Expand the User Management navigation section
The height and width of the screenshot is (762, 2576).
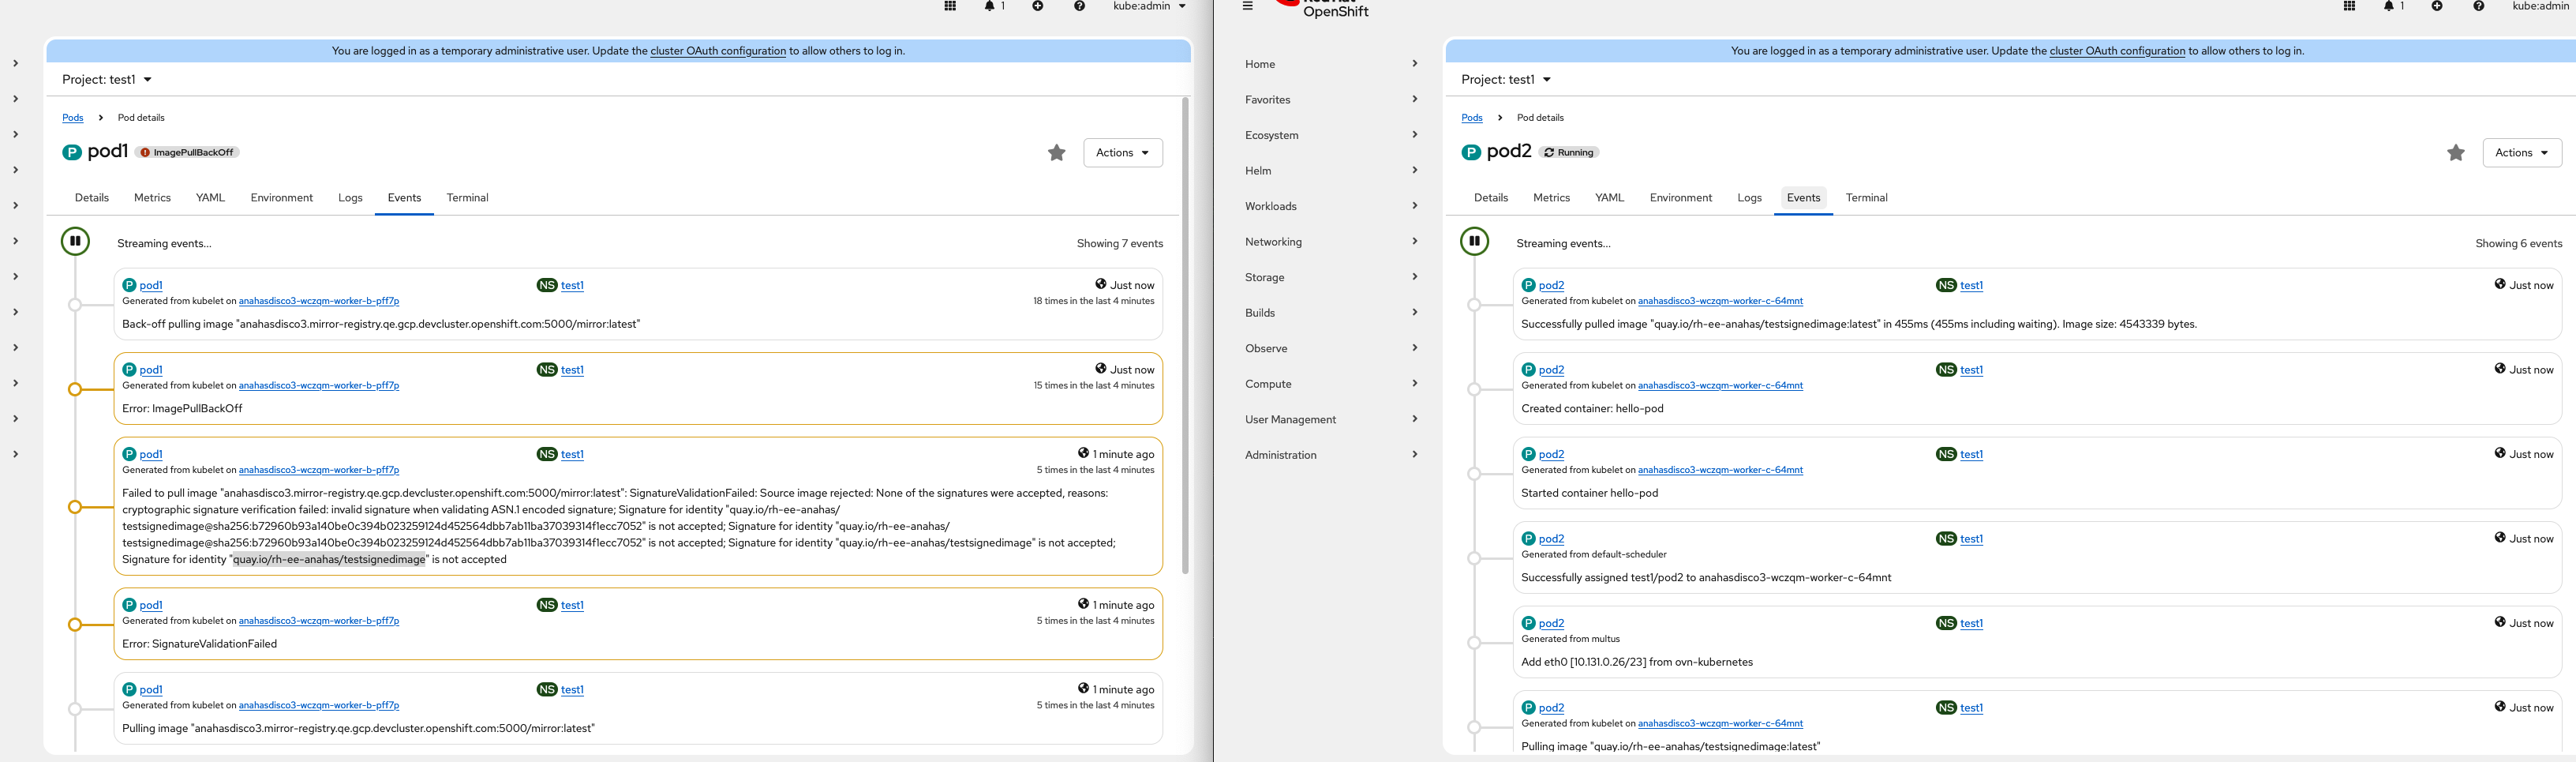[1331, 420]
